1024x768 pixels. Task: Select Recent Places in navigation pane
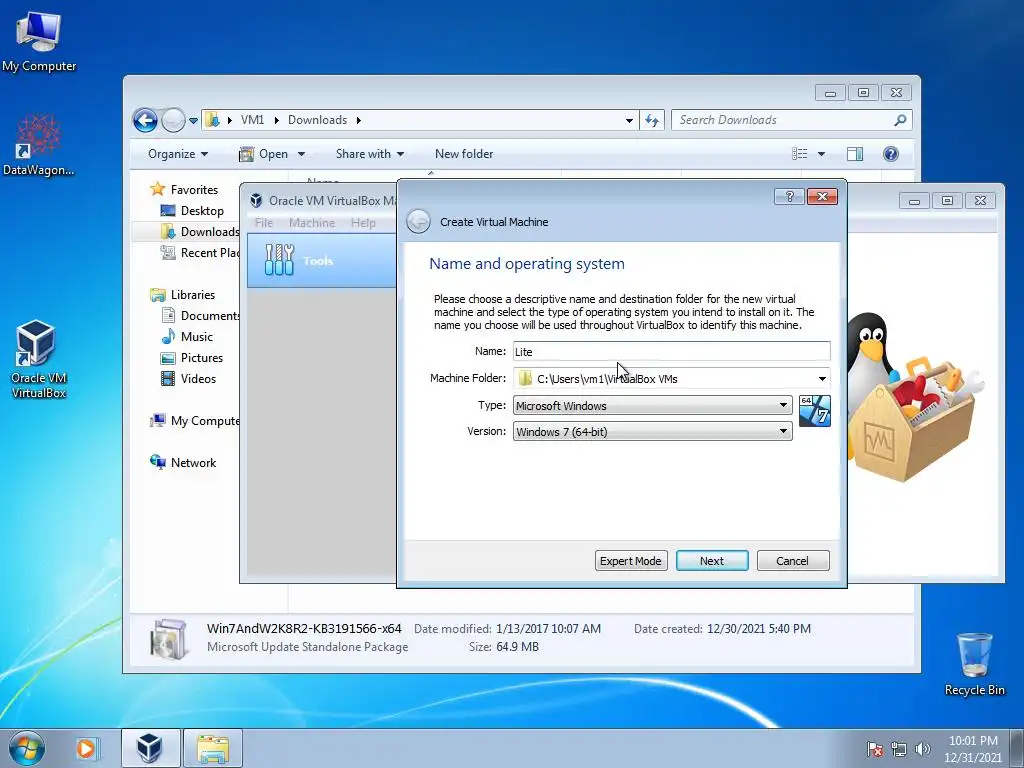click(x=200, y=253)
